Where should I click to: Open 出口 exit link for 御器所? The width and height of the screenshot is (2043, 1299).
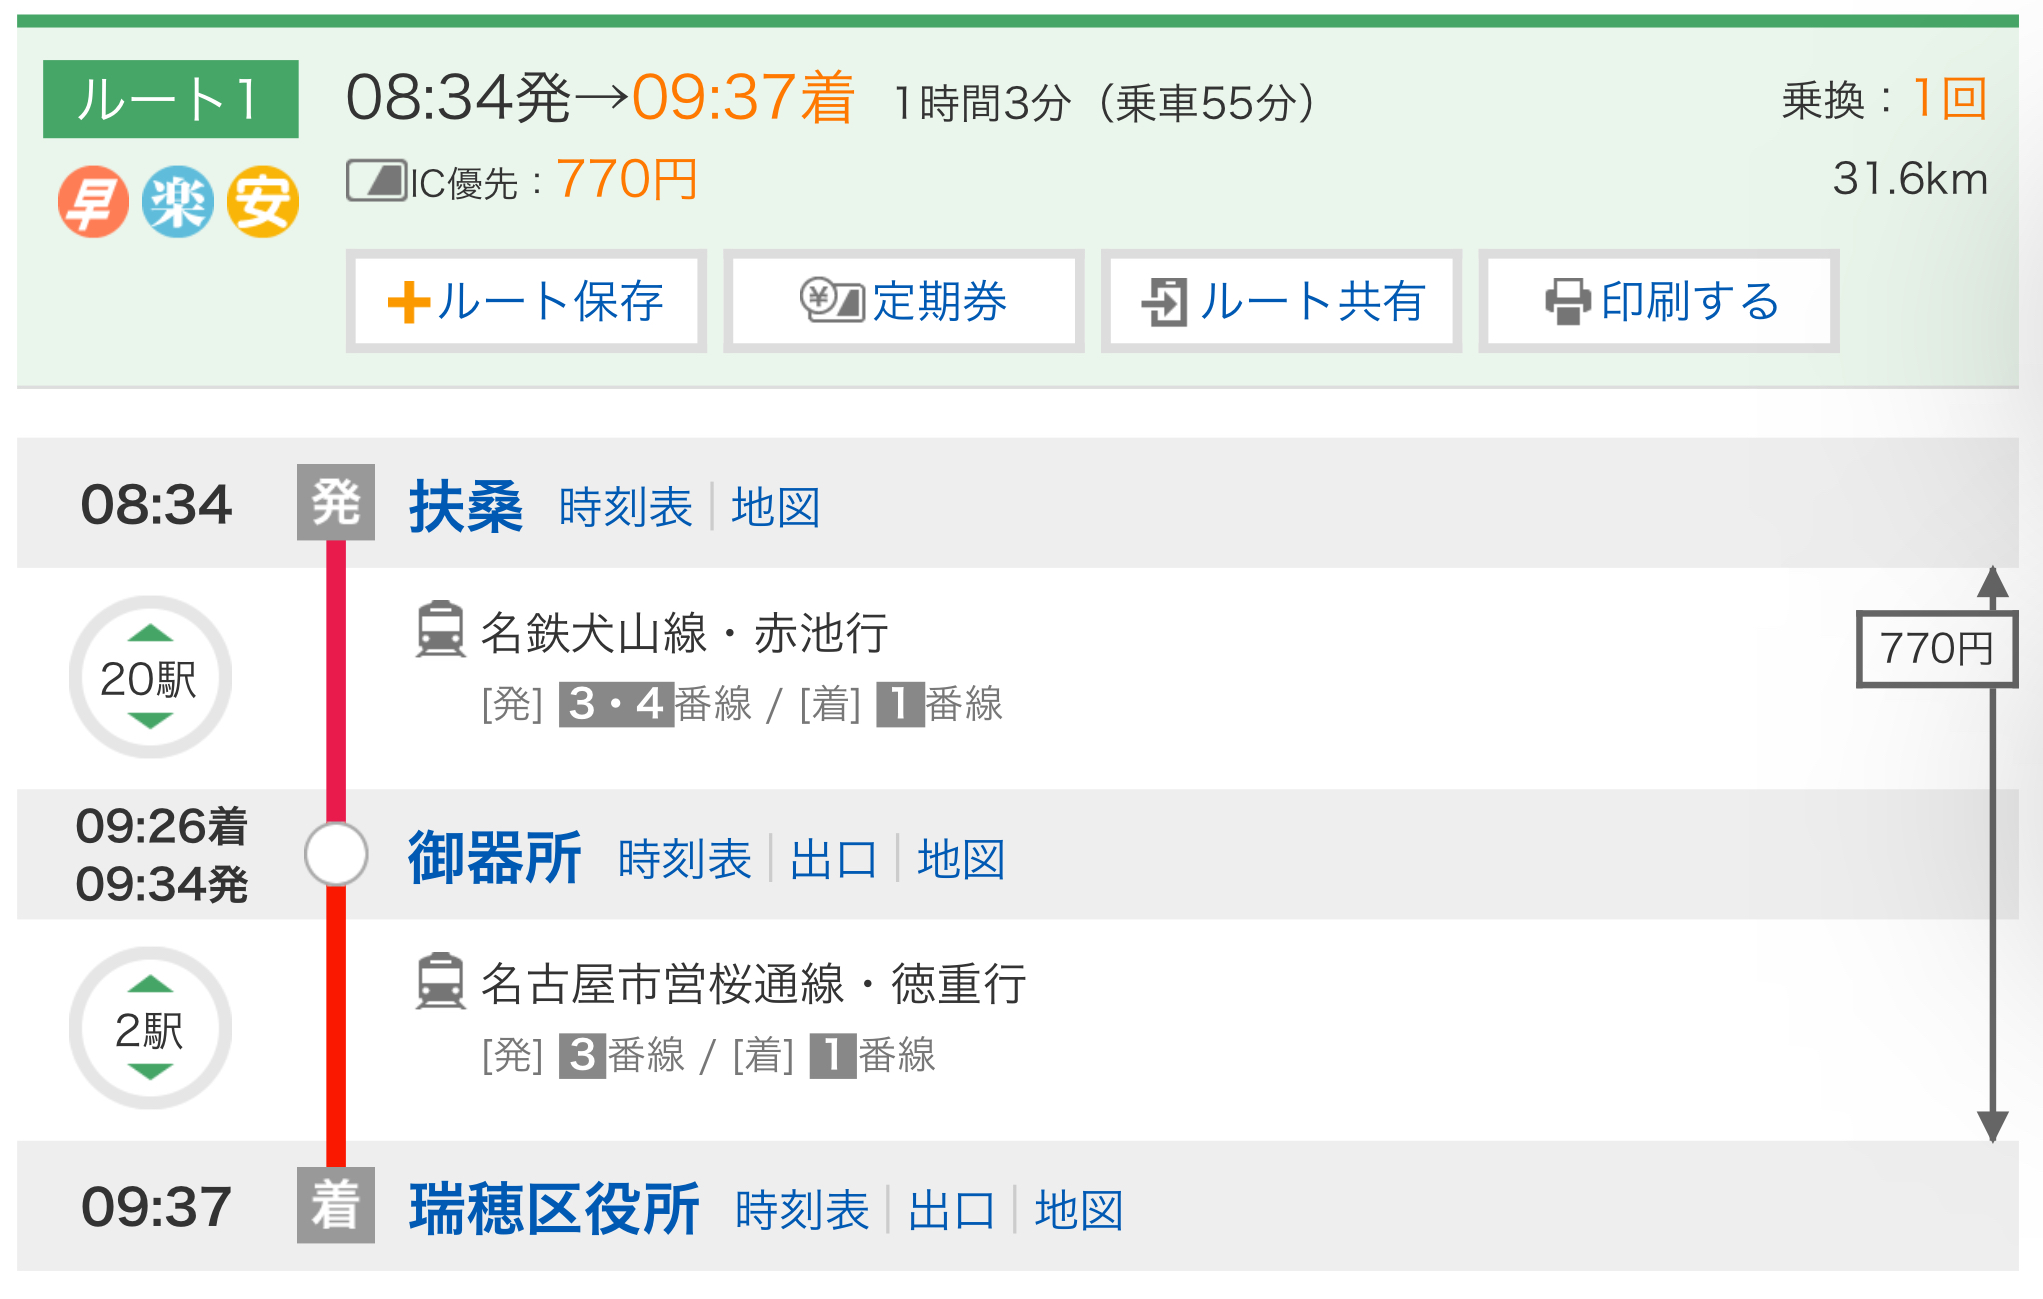point(833,859)
